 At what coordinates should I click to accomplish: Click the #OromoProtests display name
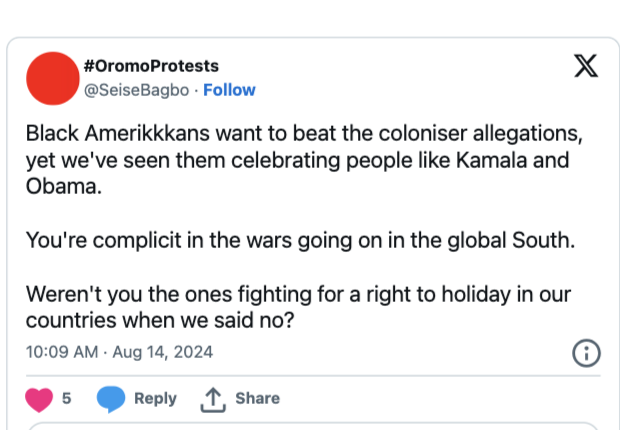point(152,66)
